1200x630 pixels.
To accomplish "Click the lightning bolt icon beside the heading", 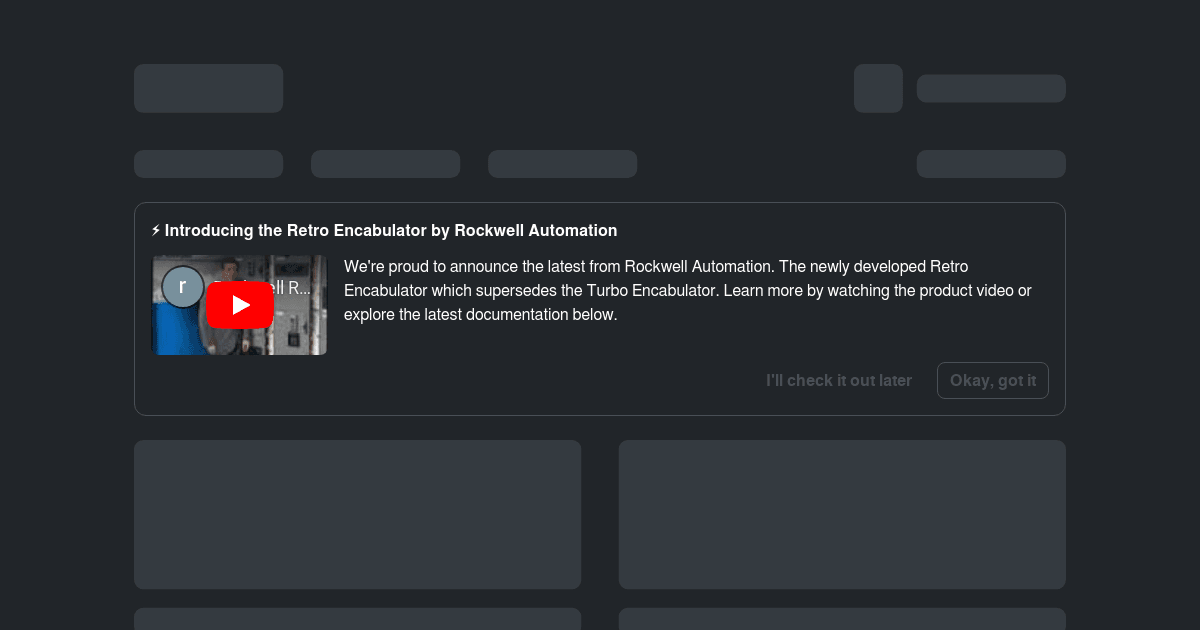I will pos(156,231).
